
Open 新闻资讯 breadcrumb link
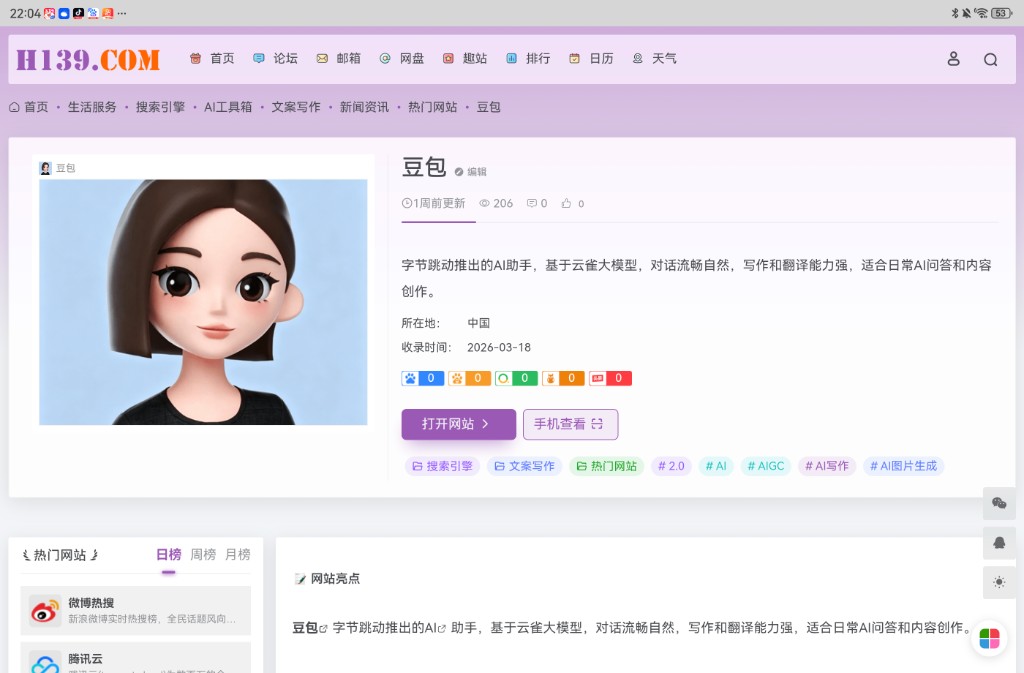coord(364,107)
